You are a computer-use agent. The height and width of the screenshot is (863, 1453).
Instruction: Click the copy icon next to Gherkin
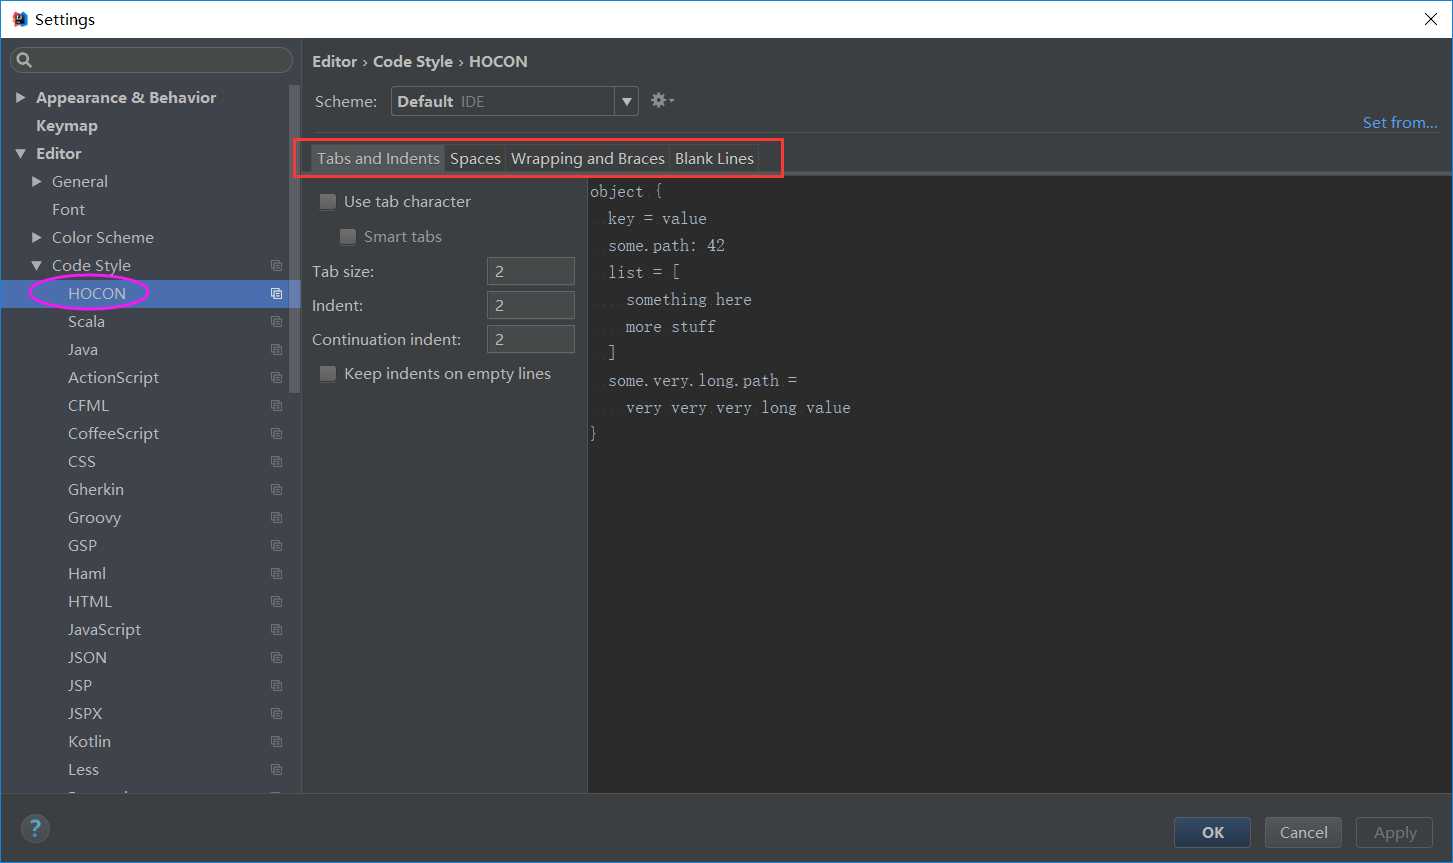(x=277, y=489)
